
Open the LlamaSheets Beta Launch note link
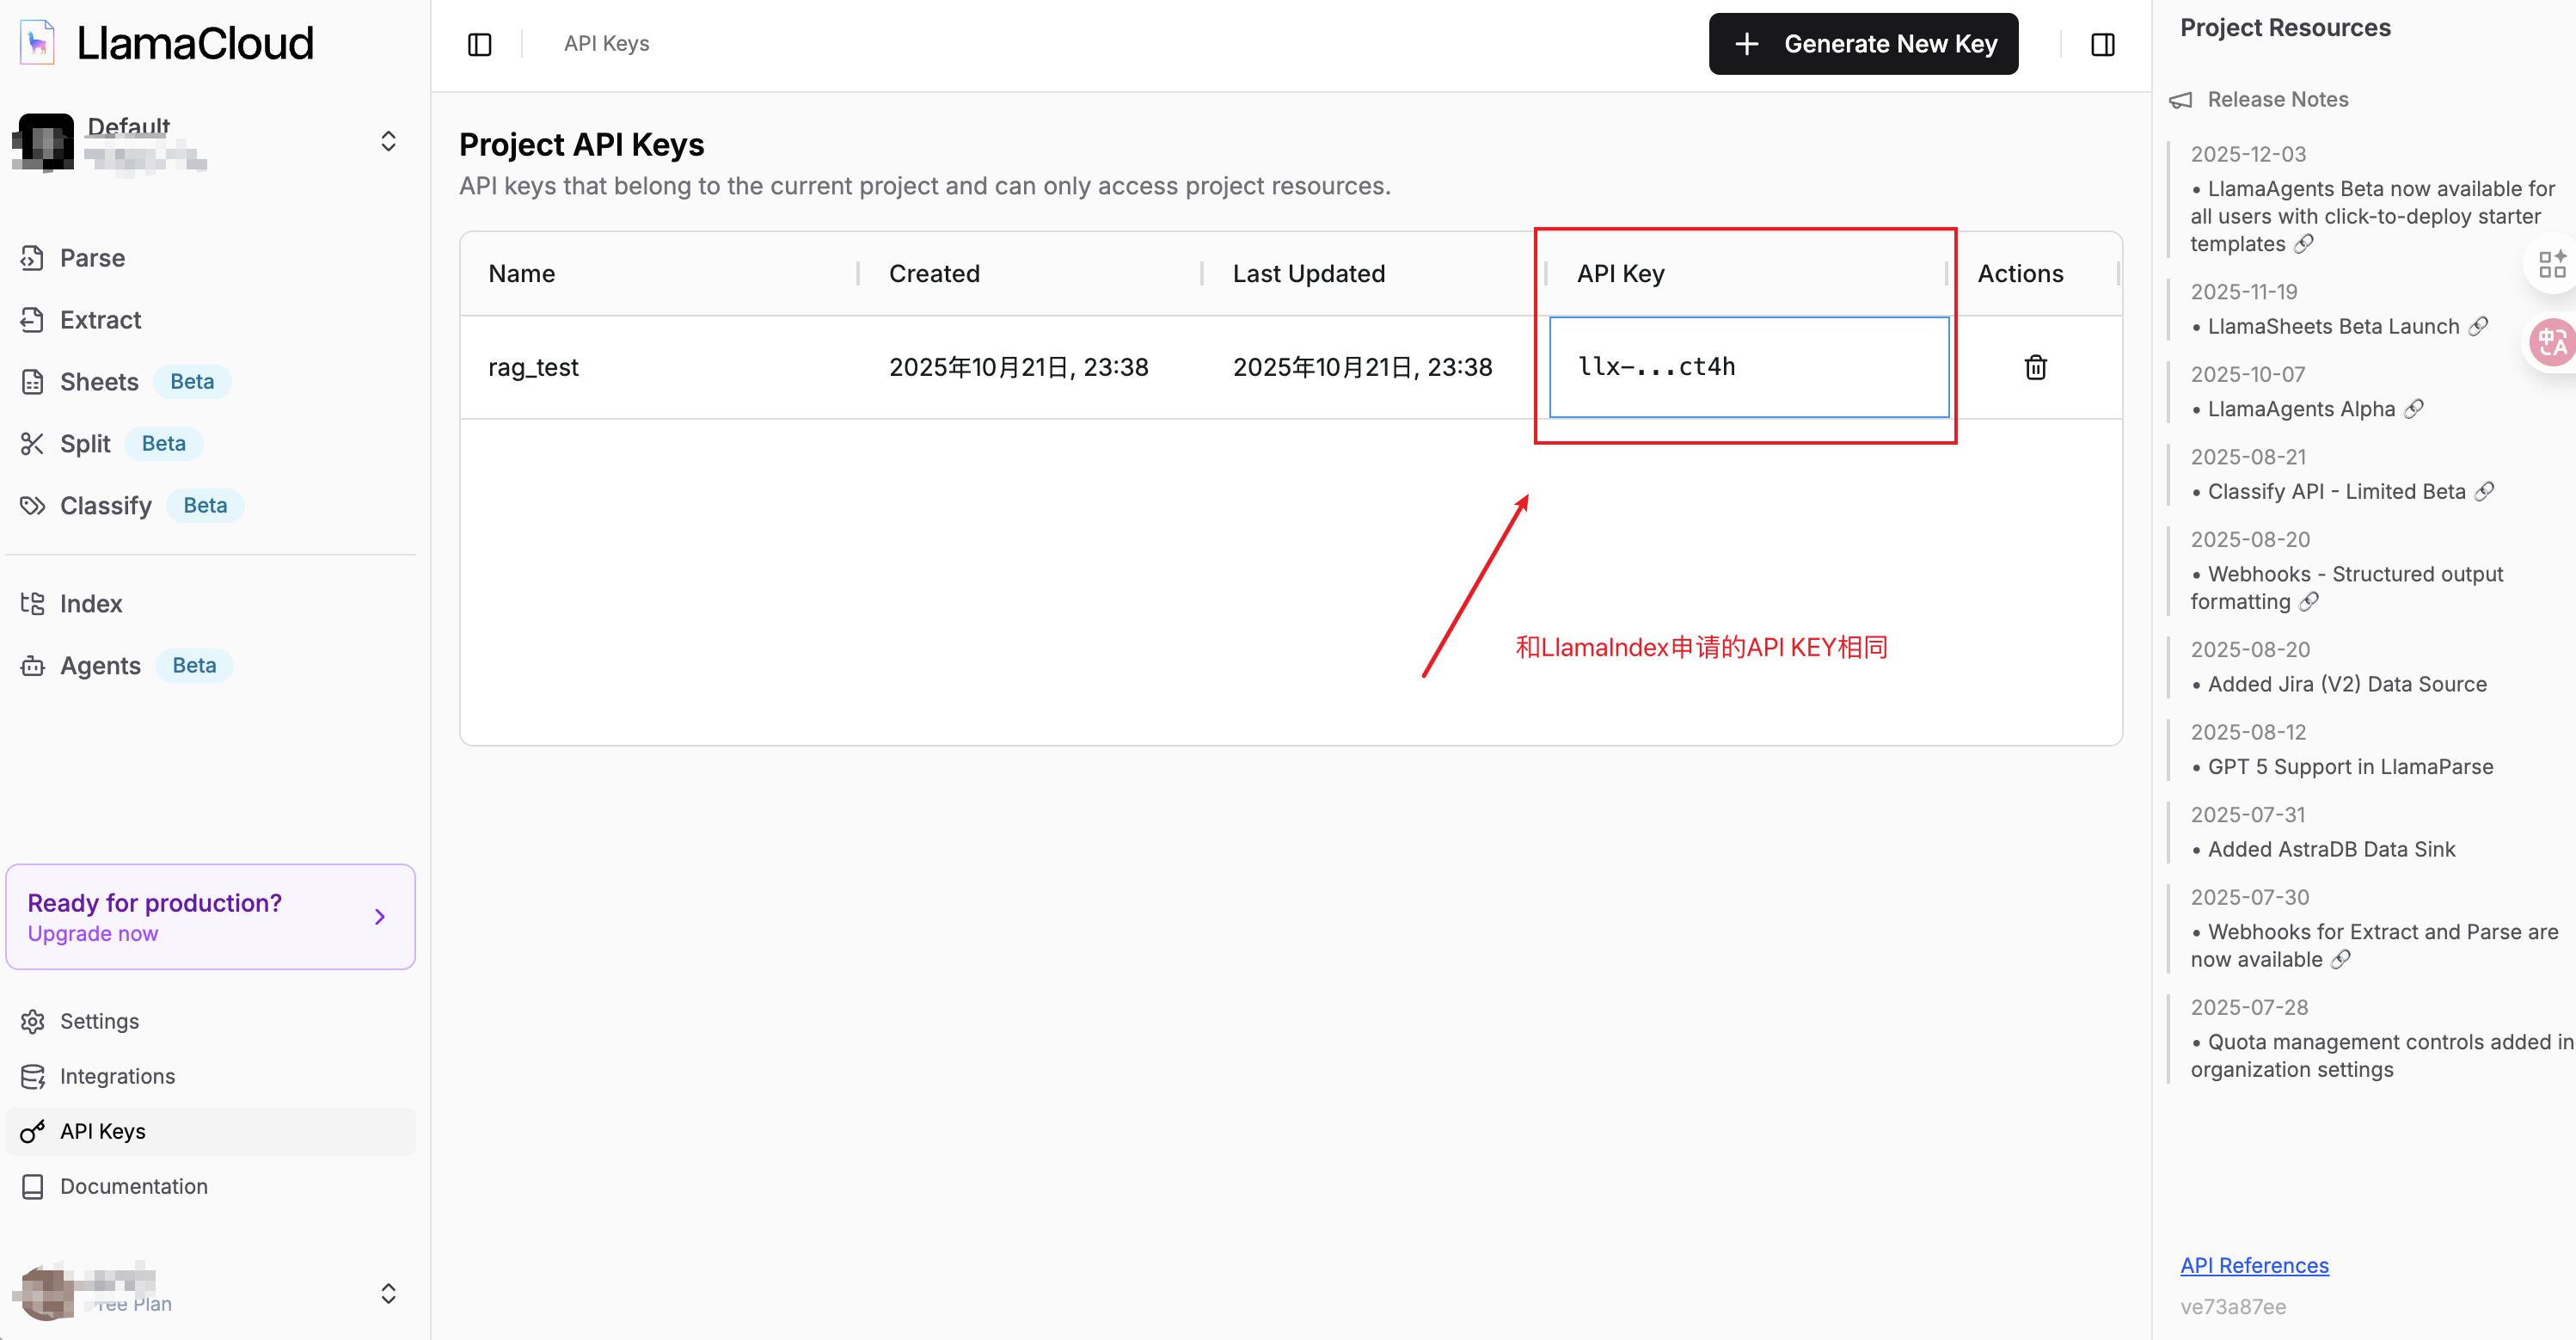click(2478, 326)
